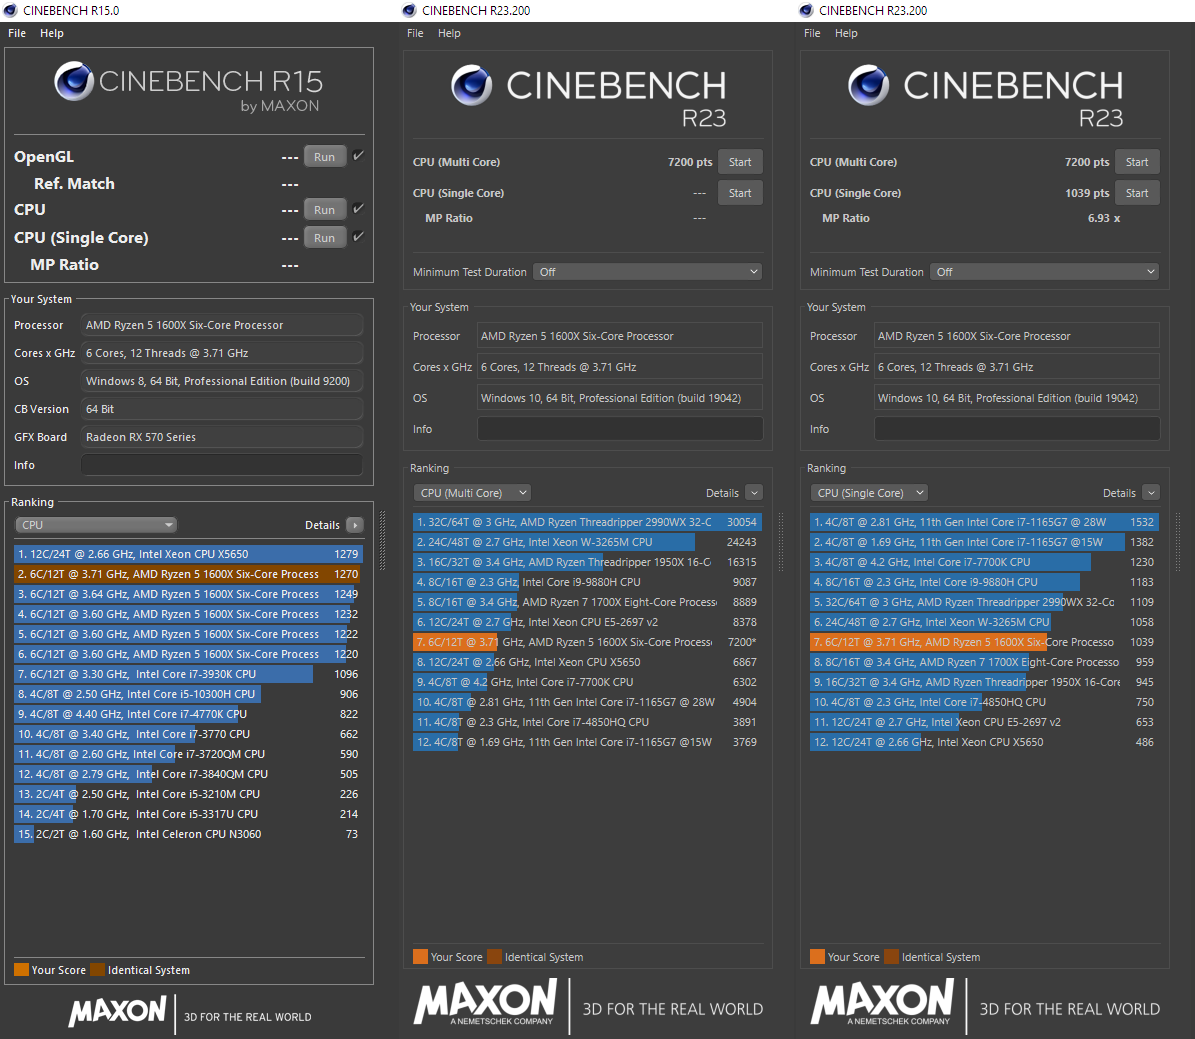Viewport: 1195px width, 1039px height.
Task: Select the i5-10300H entry scoring 906
Action: point(188,694)
